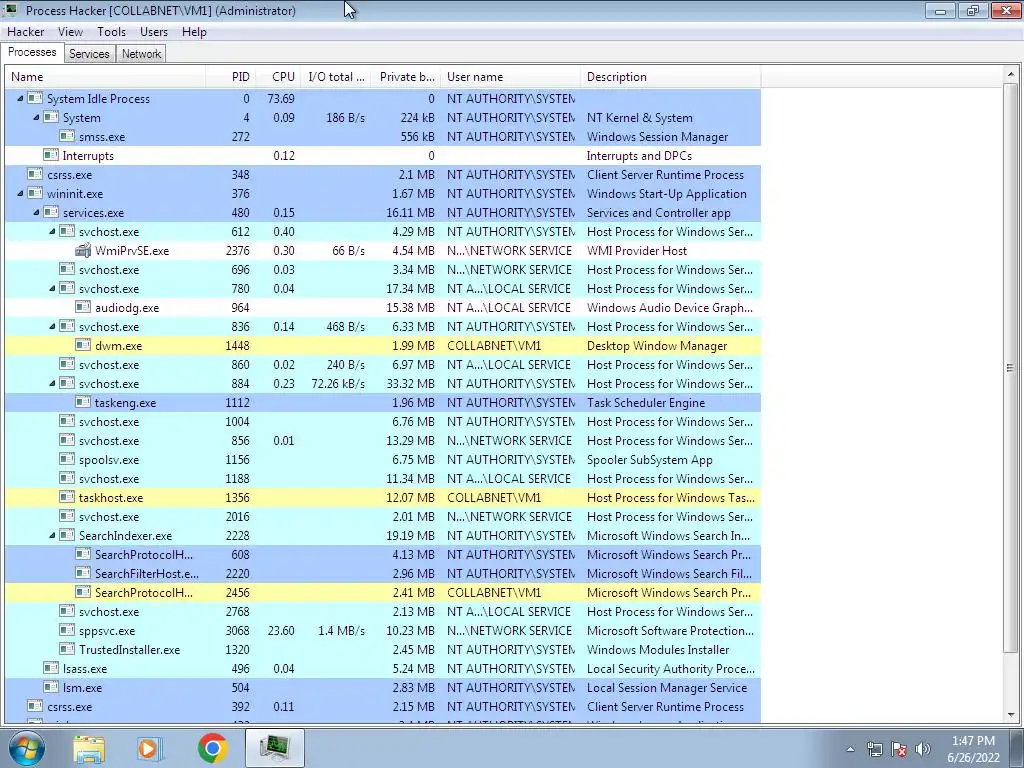Viewport: 1024px width, 768px height.
Task: Open the Users menu
Action: coord(153,31)
